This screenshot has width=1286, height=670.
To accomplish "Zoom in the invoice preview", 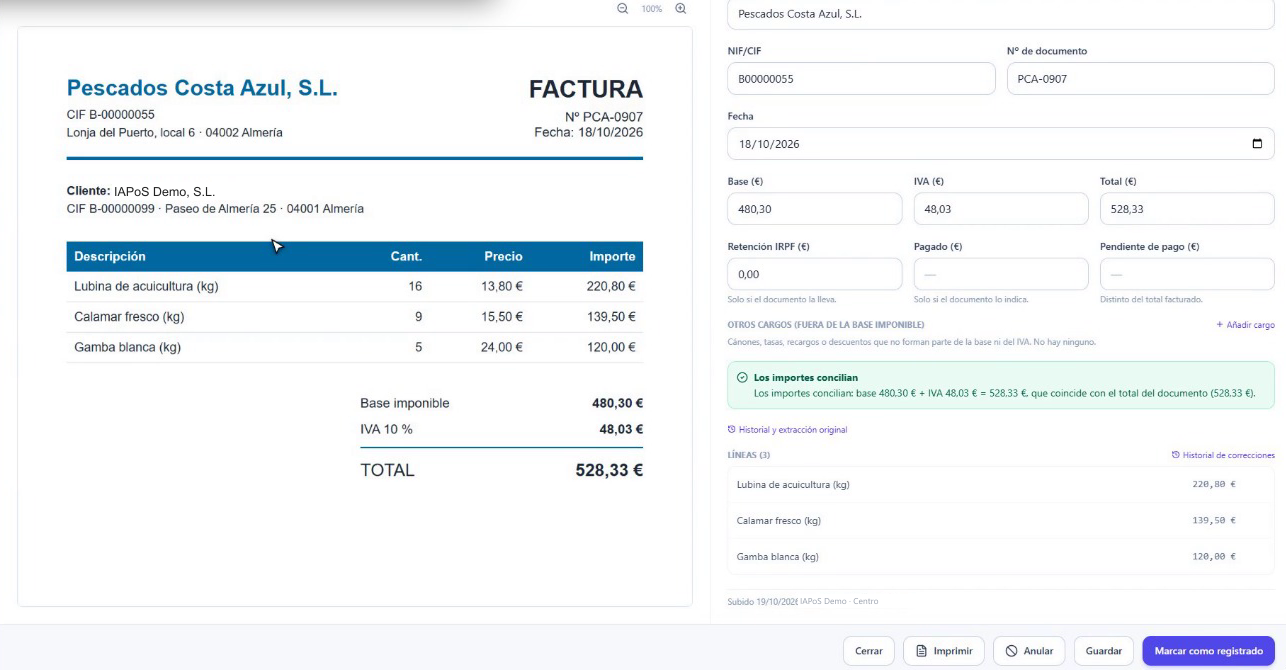I will [681, 8].
